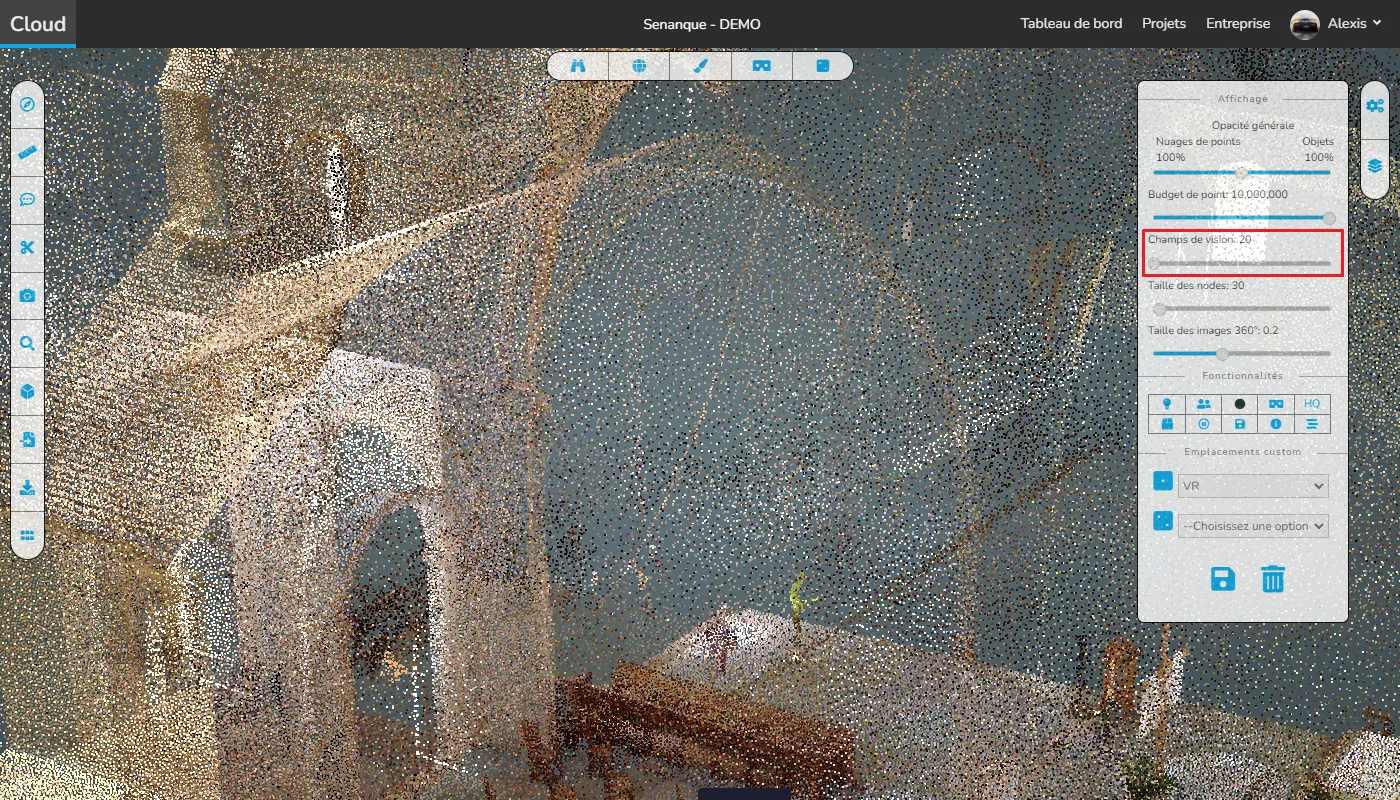Select the scissors clipping tool
The height and width of the screenshot is (800, 1400).
click(27, 247)
